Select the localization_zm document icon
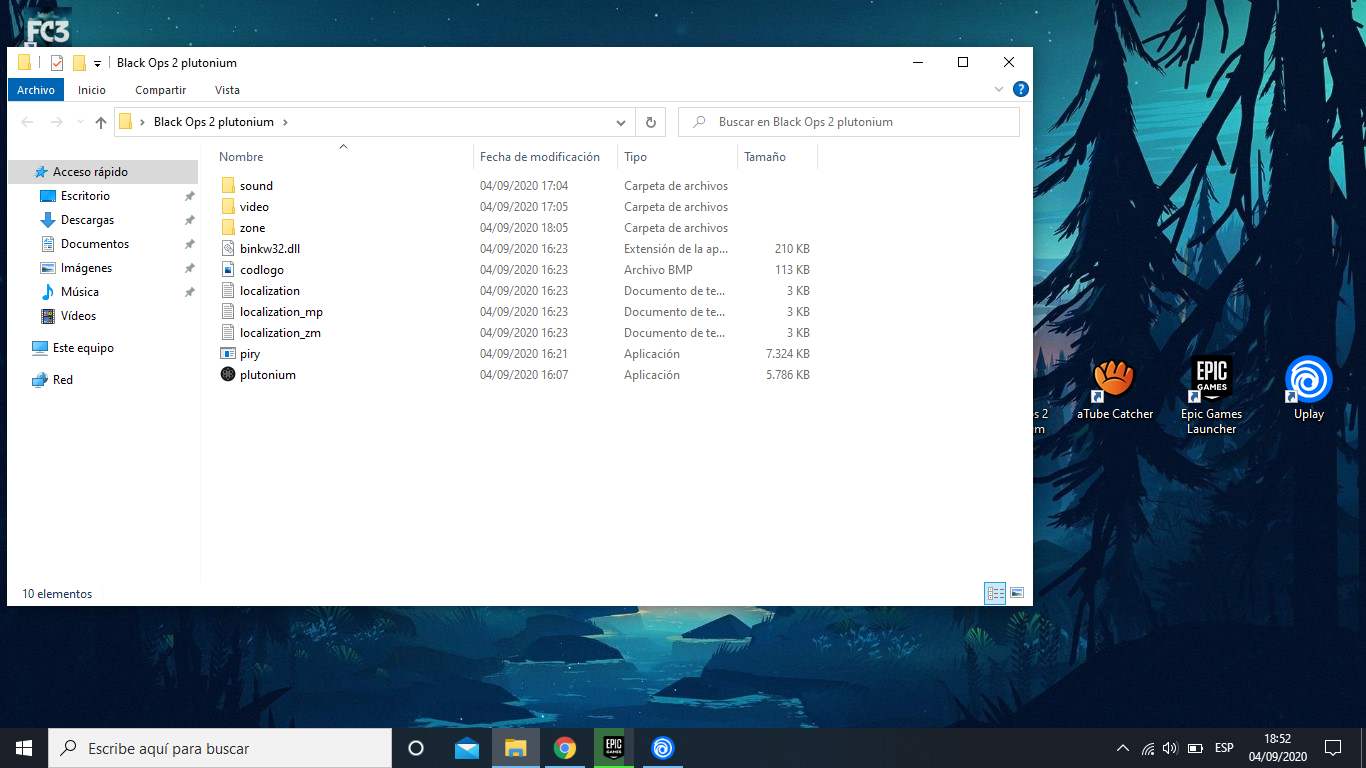 pos(228,333)
